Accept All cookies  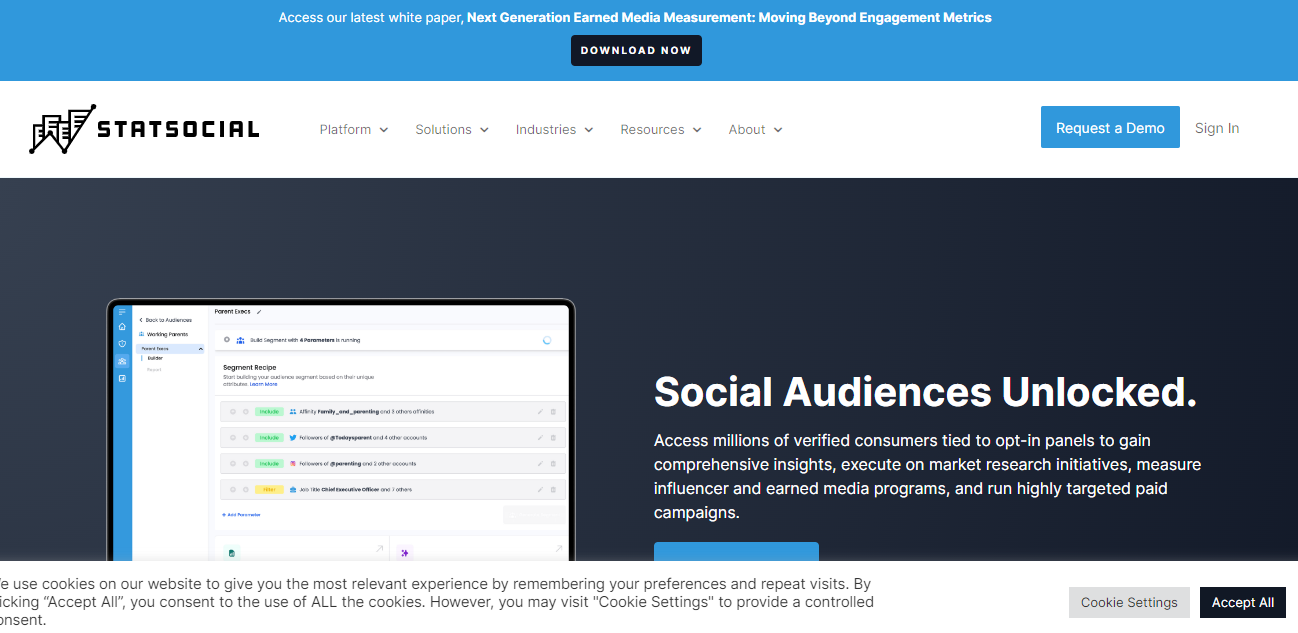[1243, 602]
